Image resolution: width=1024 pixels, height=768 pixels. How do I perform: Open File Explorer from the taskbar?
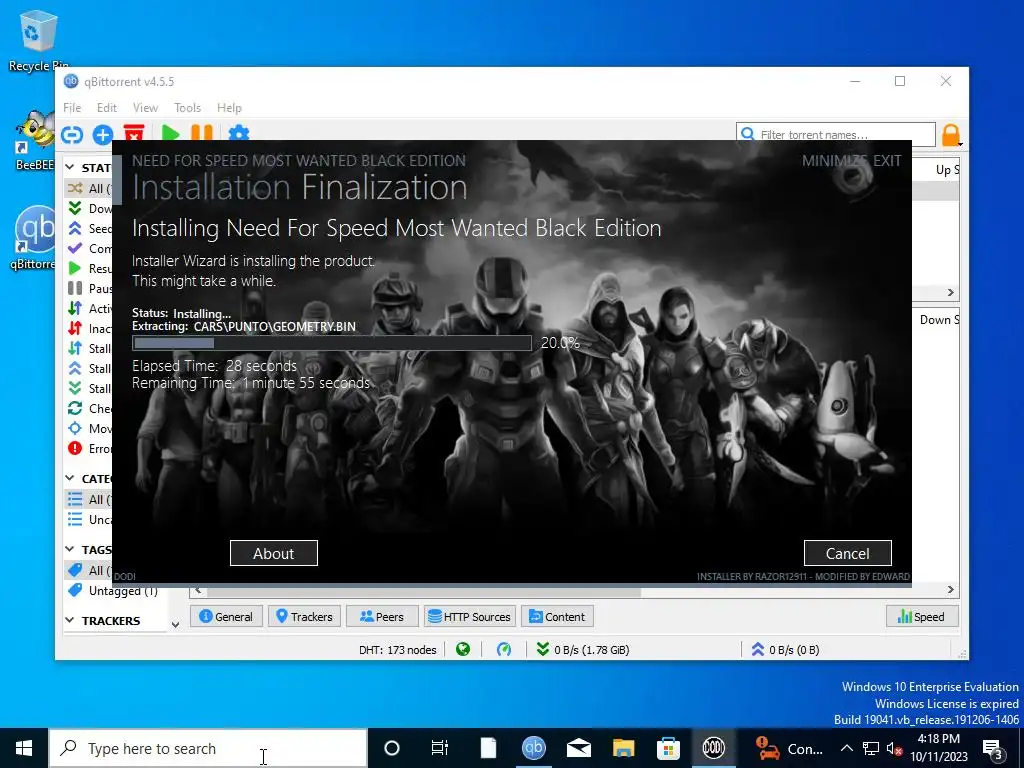[623, 748]
